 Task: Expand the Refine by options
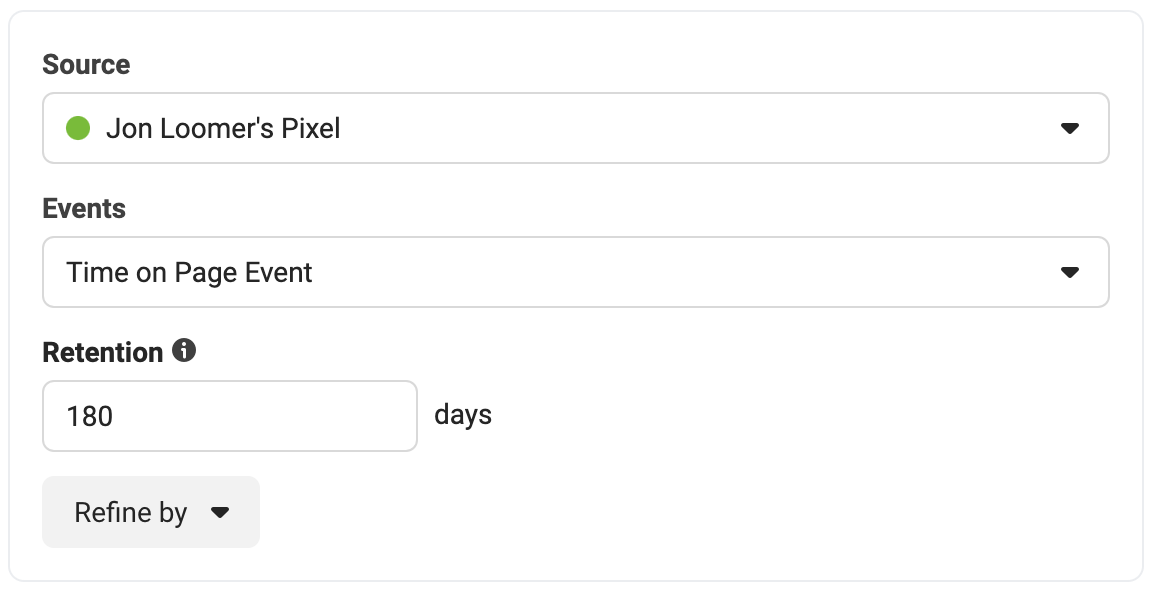(151, 512)
